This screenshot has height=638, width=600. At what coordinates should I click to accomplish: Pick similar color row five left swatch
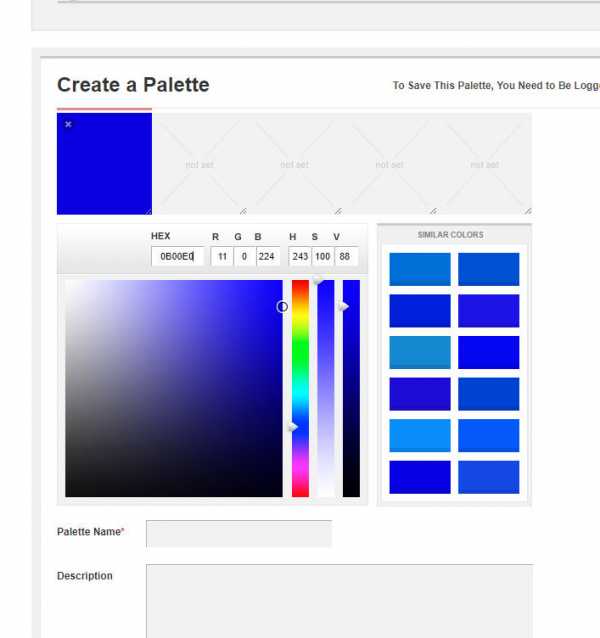pyautogui.click(x=420, y=435)
